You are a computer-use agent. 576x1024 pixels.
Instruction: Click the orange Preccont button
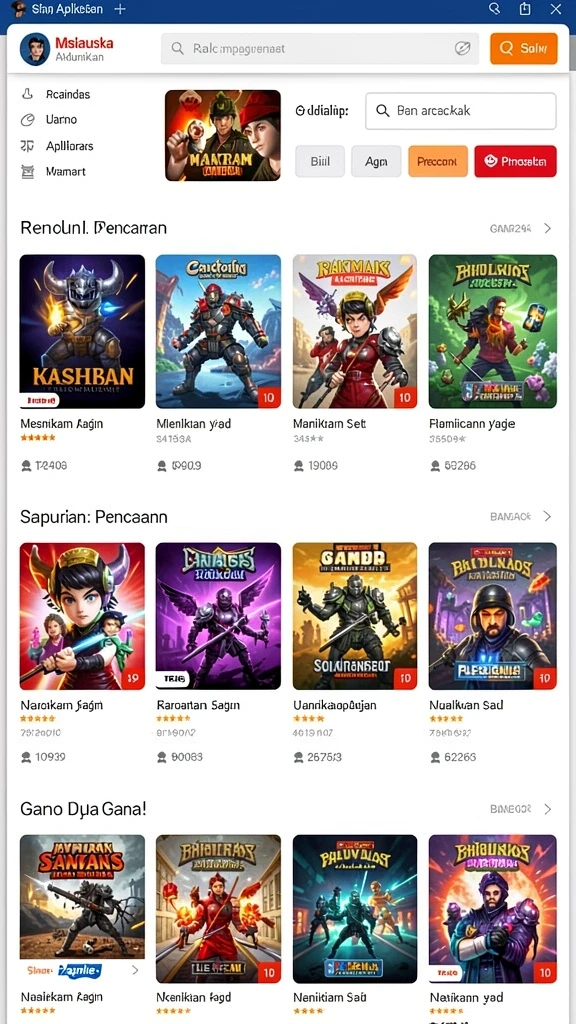(x=438, y=161)
